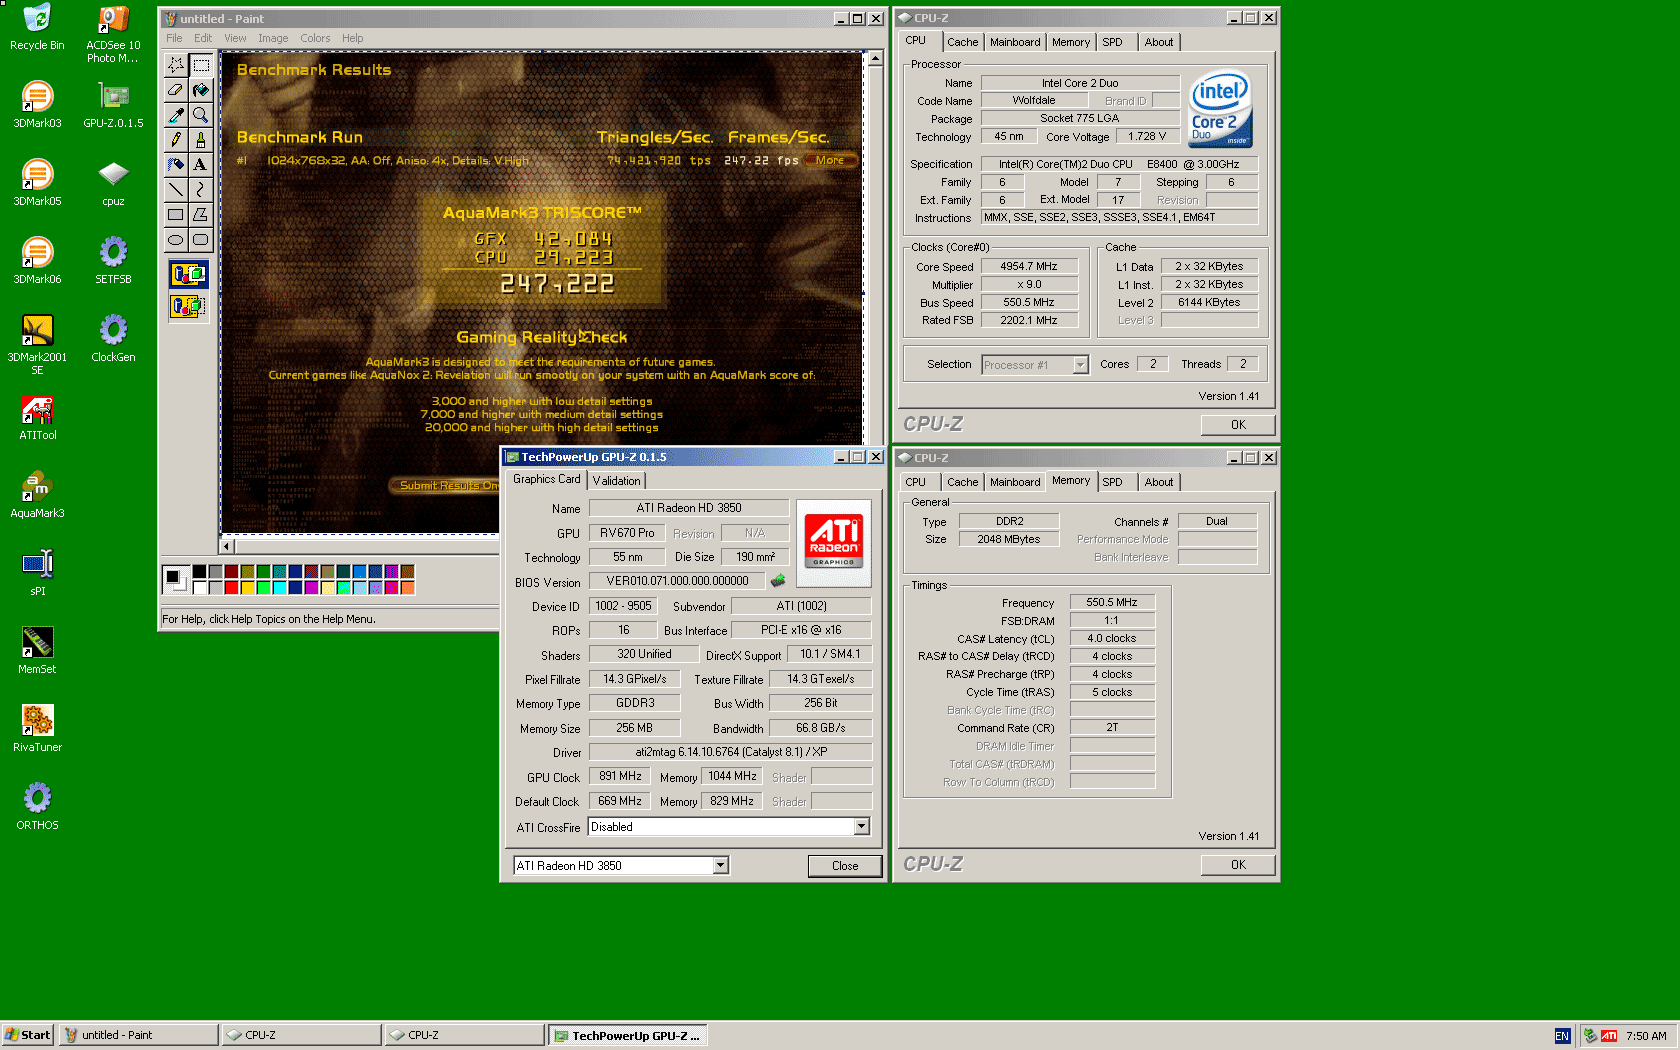The image size is (1680, 1050).
Task: Click the Driver field in GPU-Z
Action: 730,752
